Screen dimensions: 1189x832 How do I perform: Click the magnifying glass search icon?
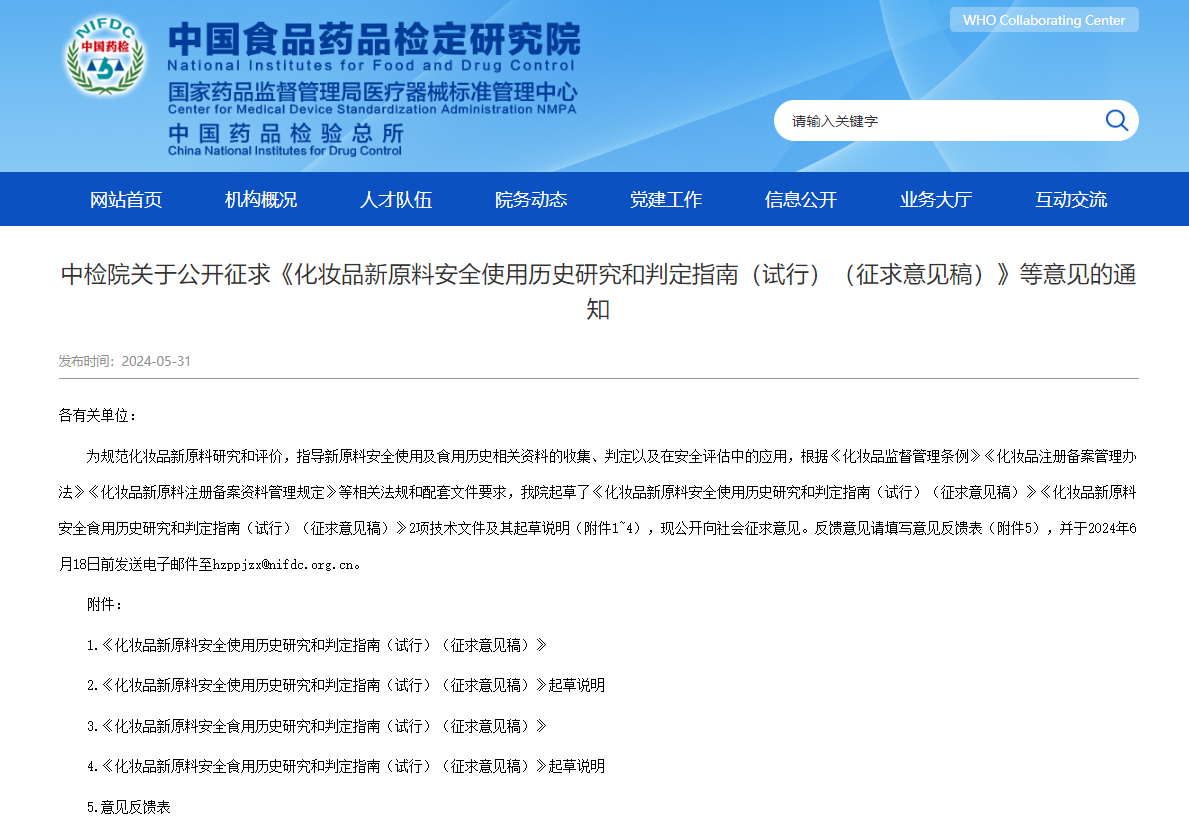[1116, 121]
